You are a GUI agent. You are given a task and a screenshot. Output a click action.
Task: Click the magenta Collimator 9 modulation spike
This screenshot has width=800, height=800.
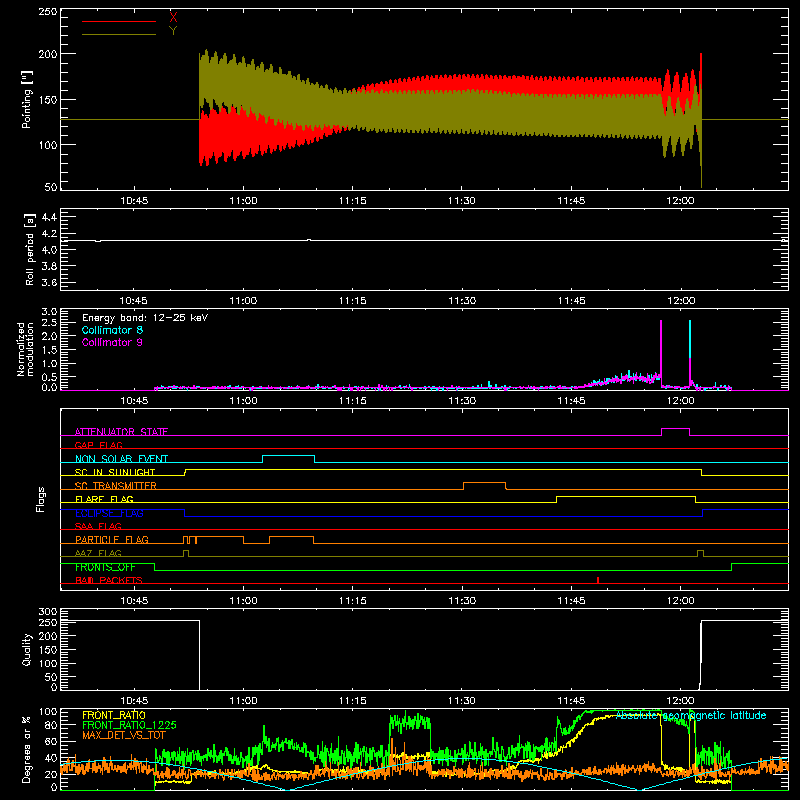click(x=661, y=349)
